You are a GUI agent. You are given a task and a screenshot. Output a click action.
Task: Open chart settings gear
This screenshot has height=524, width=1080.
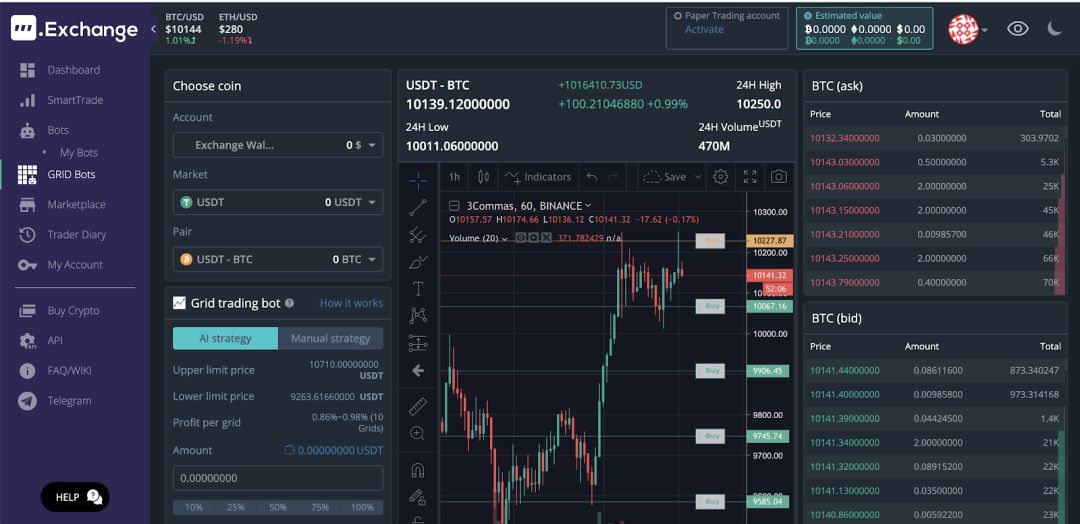pyautogui.click(x=720, y=177)
